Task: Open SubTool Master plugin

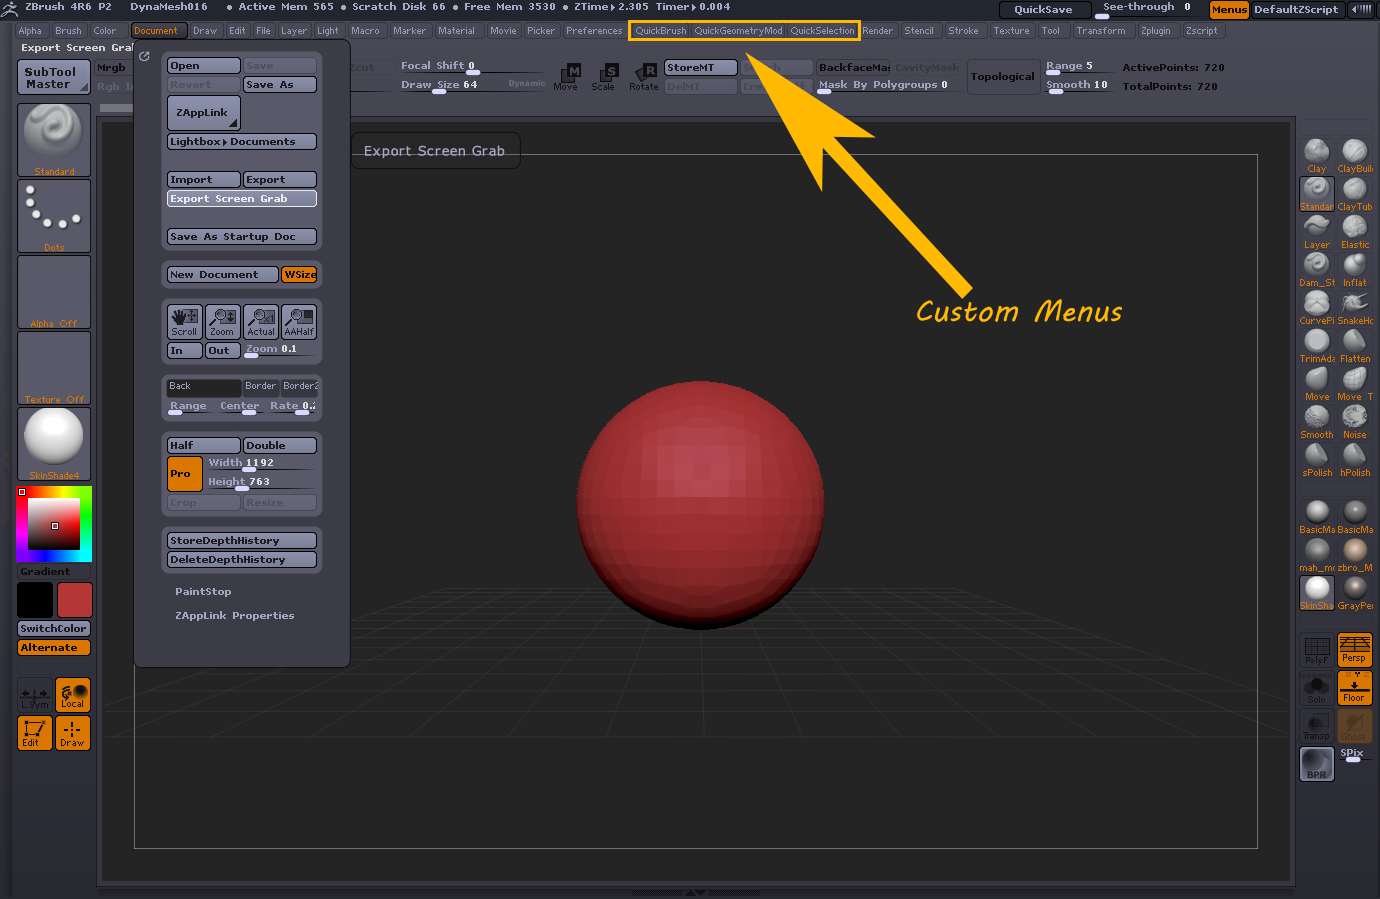Action: (x=53, y=77)
